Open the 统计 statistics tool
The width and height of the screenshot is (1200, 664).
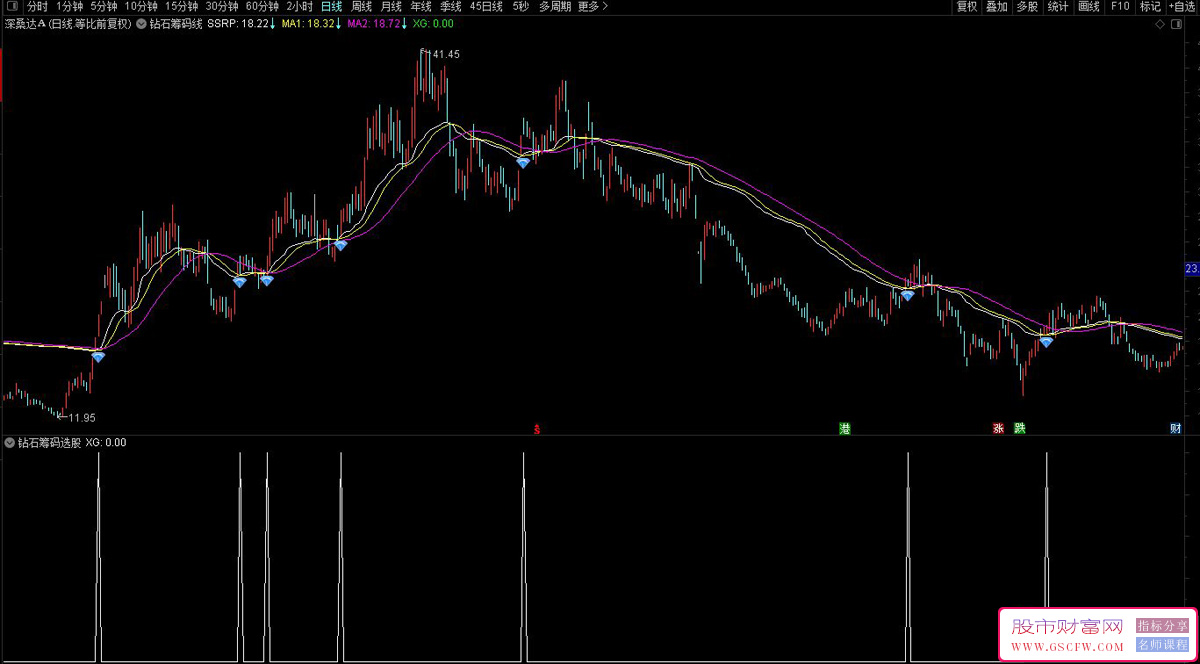click(1058, 6)
